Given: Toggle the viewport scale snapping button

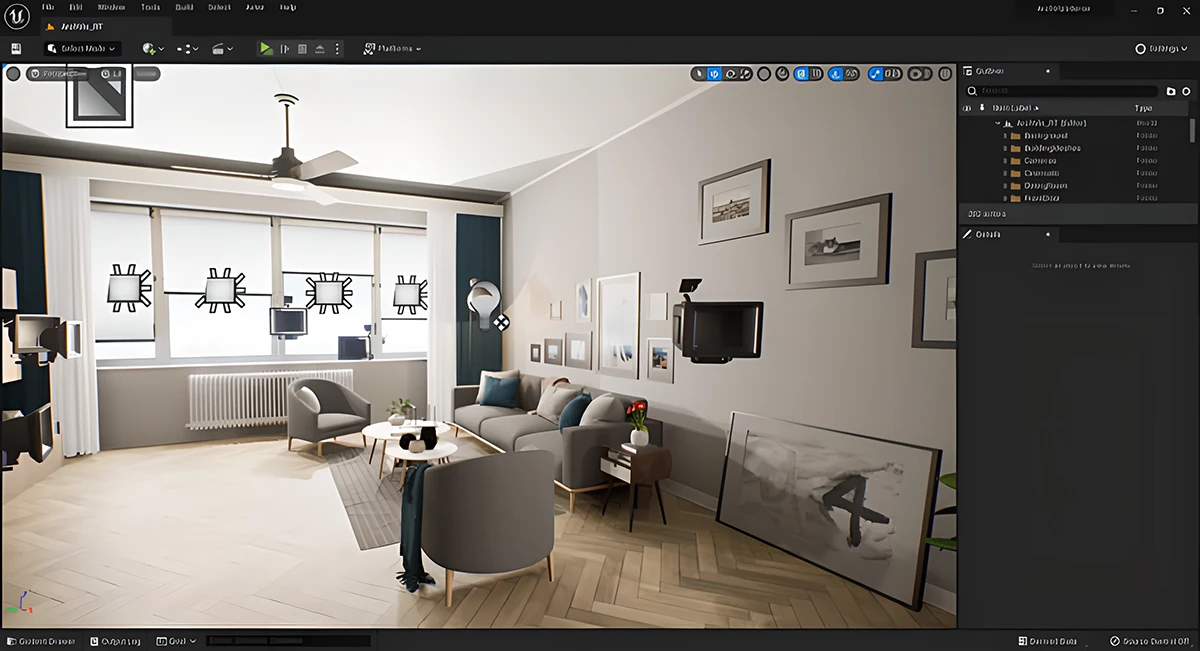Looking at the screenshot, I should pyautogui.click(x=876, y=73).
